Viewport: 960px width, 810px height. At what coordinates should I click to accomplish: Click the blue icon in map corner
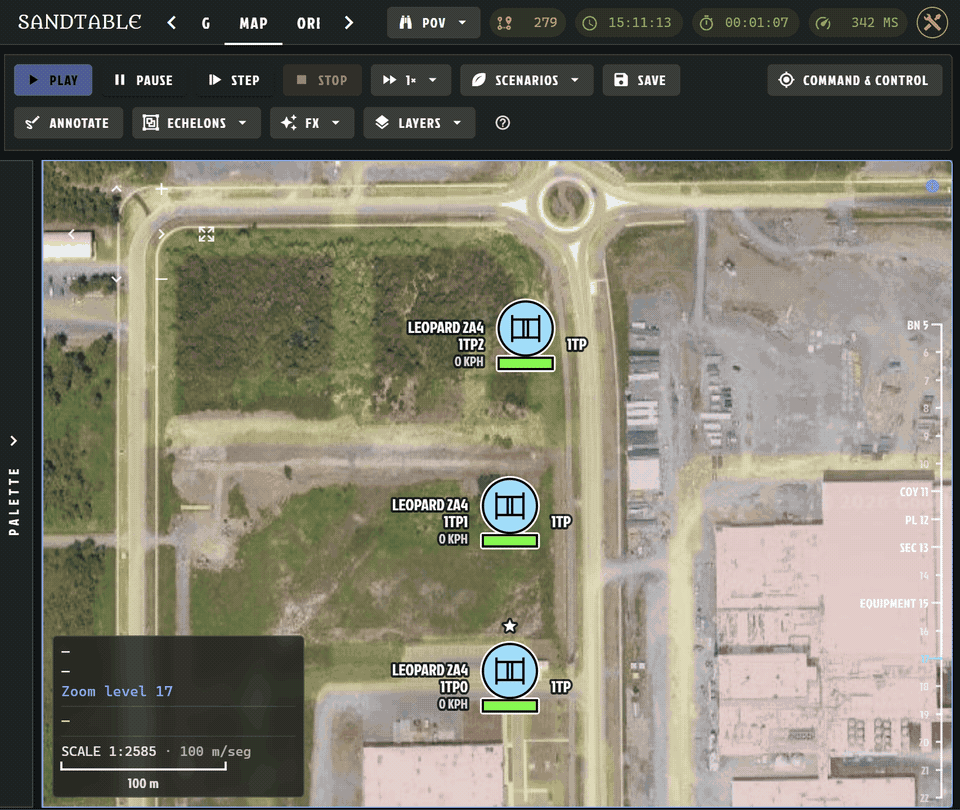click(x=932, y=186)
